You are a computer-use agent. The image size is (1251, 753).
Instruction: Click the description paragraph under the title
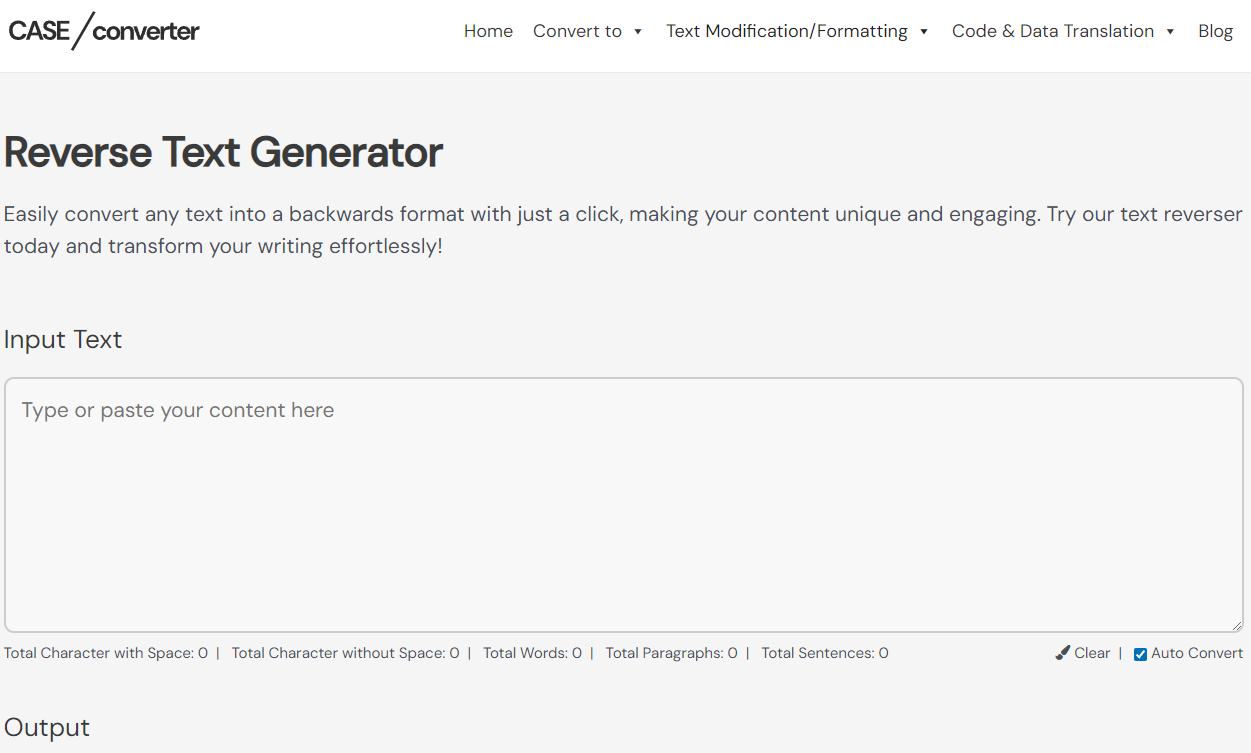coord(623,230)
